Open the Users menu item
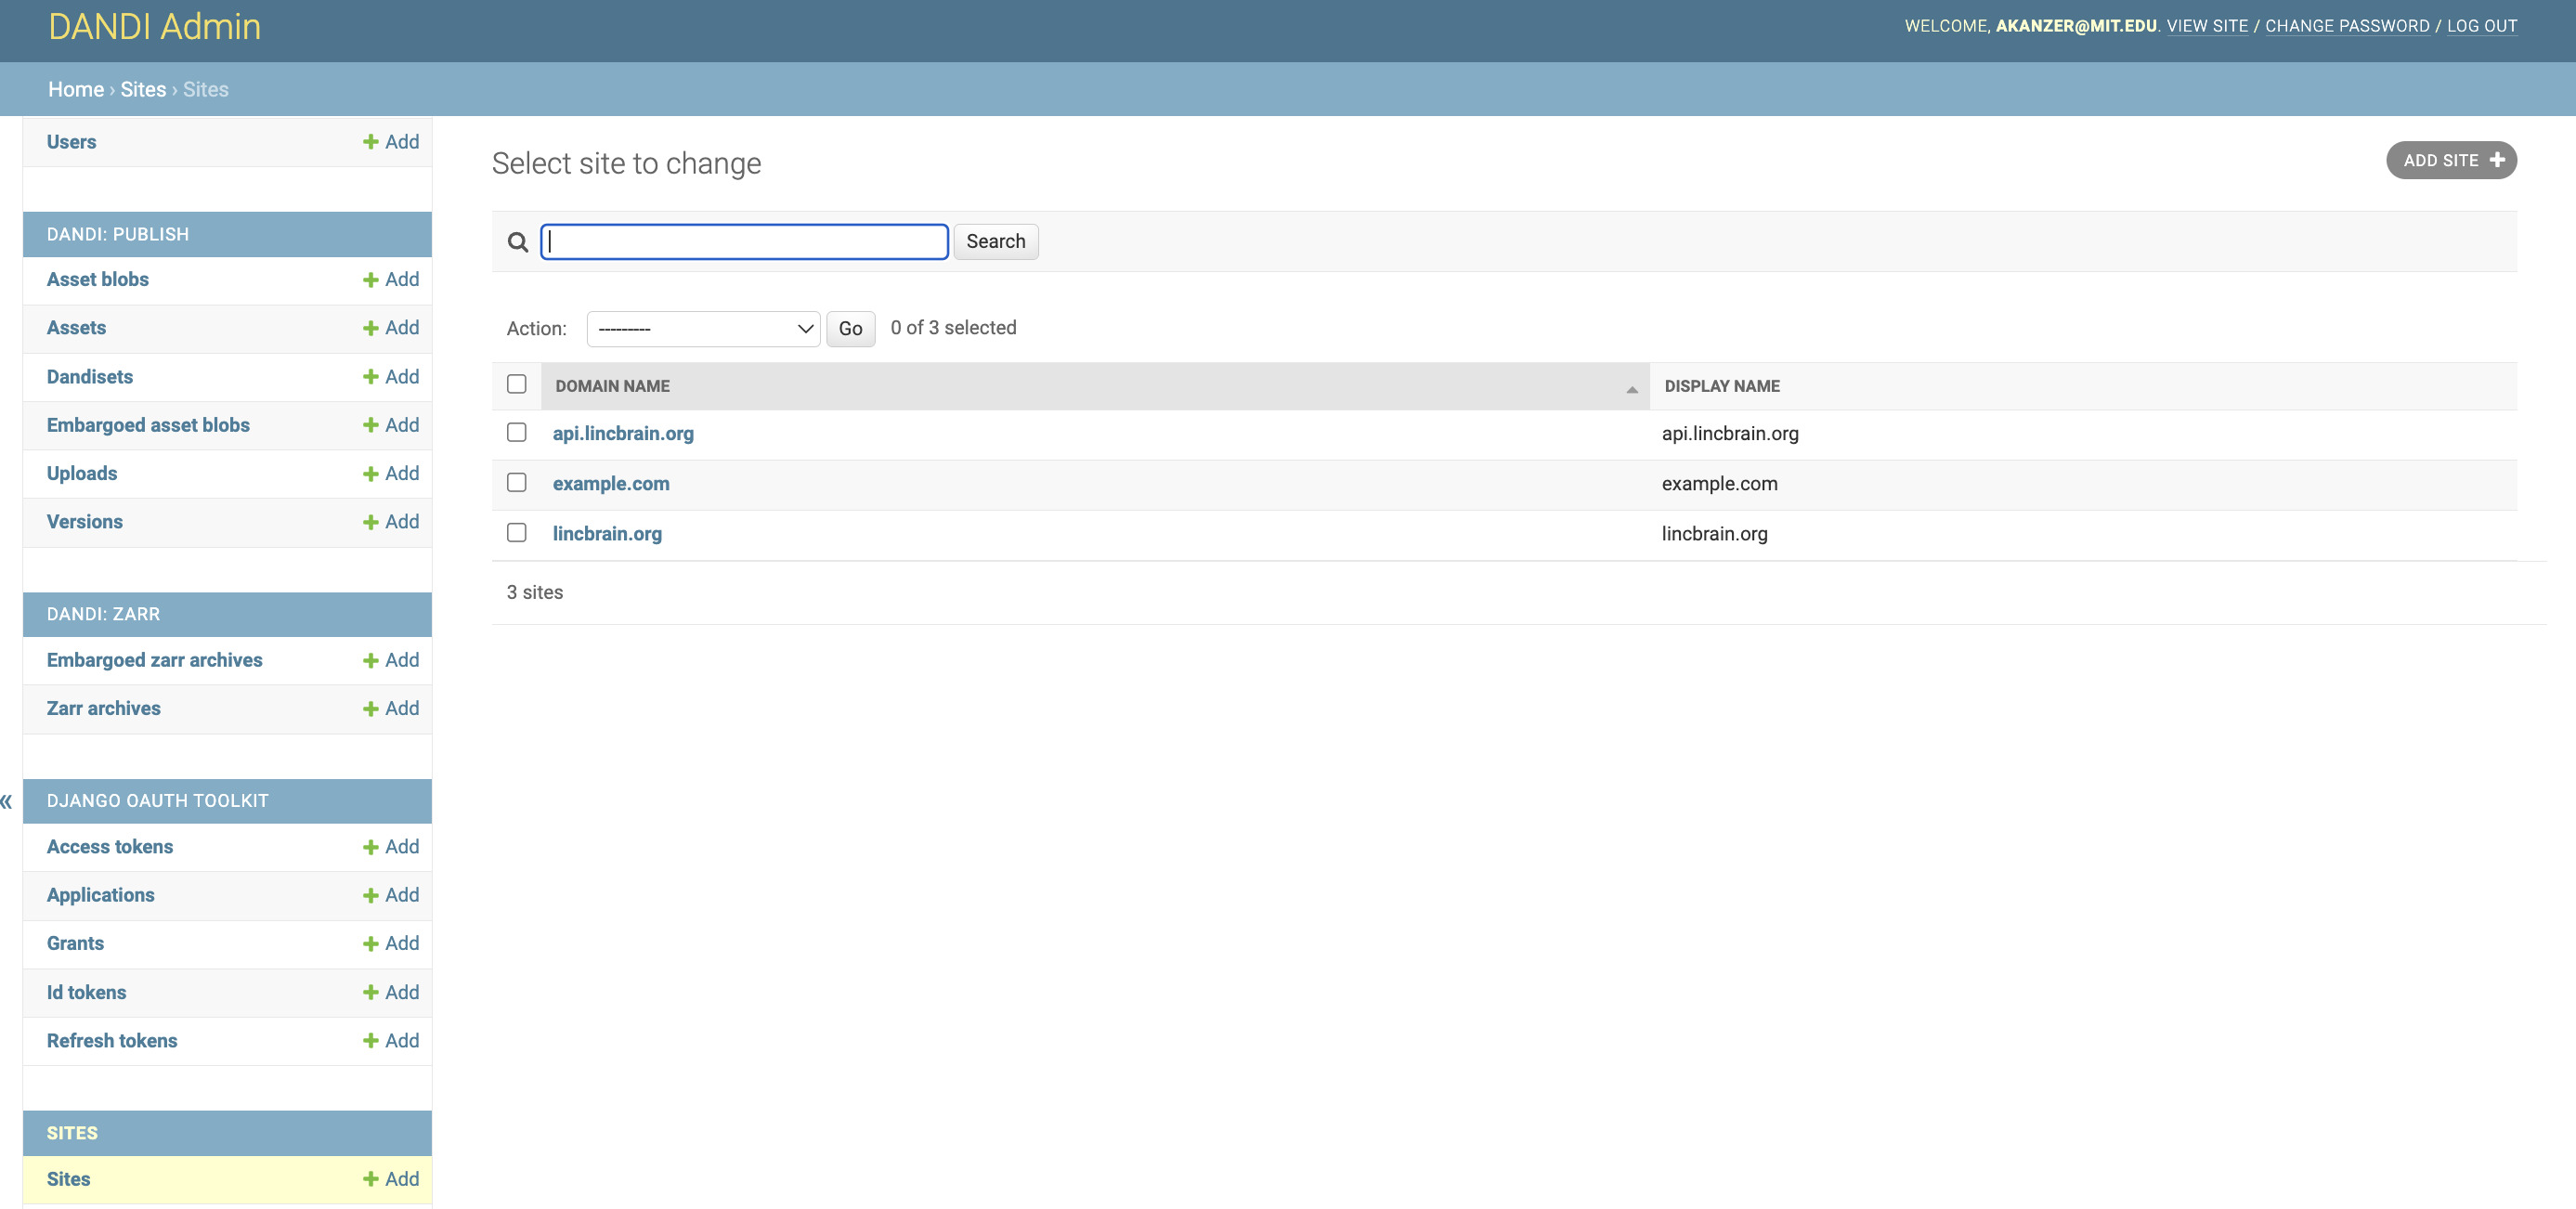This screenshot has width=2576, height=1209. 71,141
